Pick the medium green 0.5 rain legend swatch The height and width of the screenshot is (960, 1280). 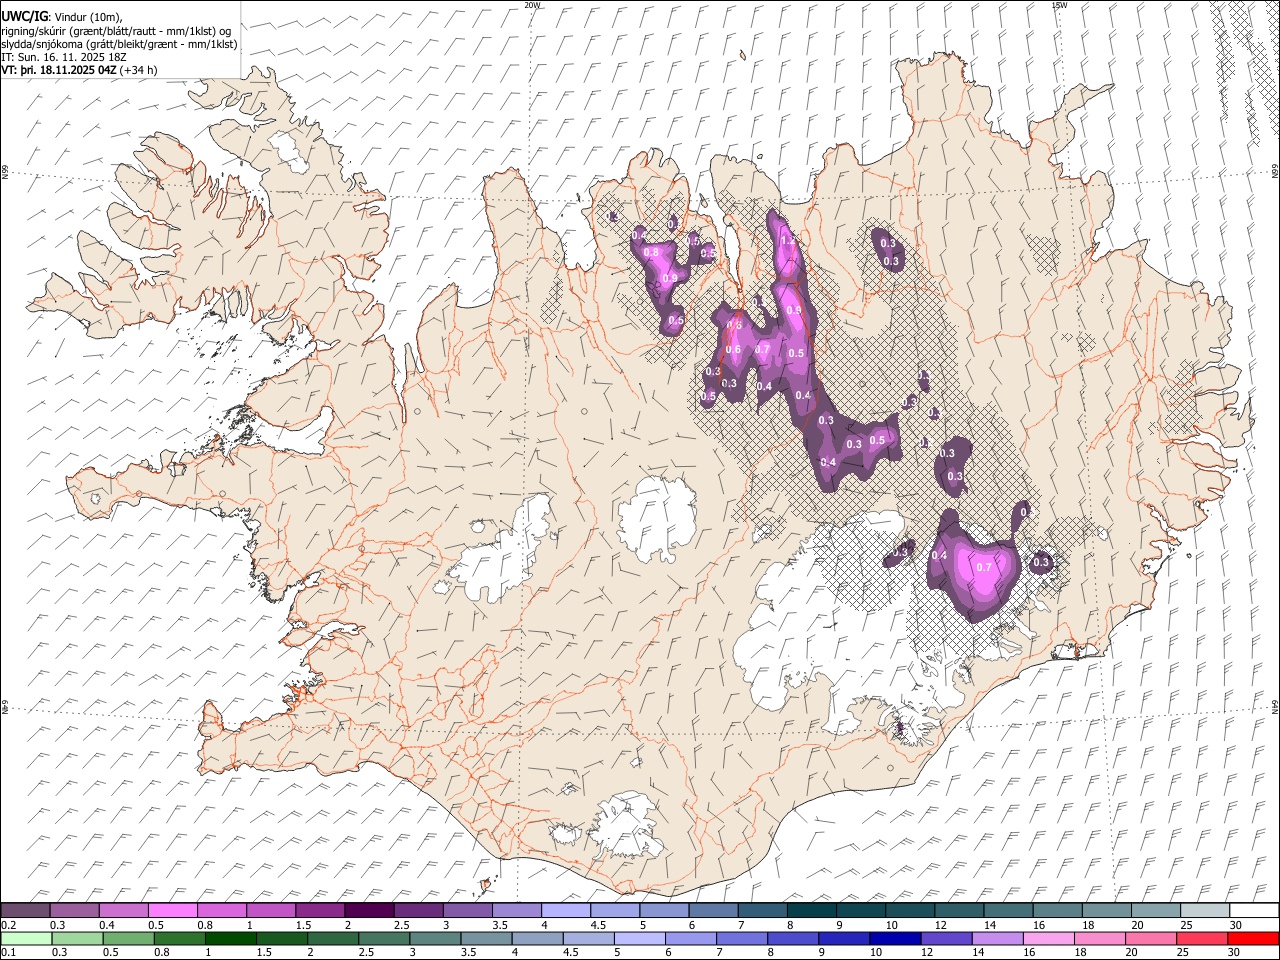click(127, 939)
